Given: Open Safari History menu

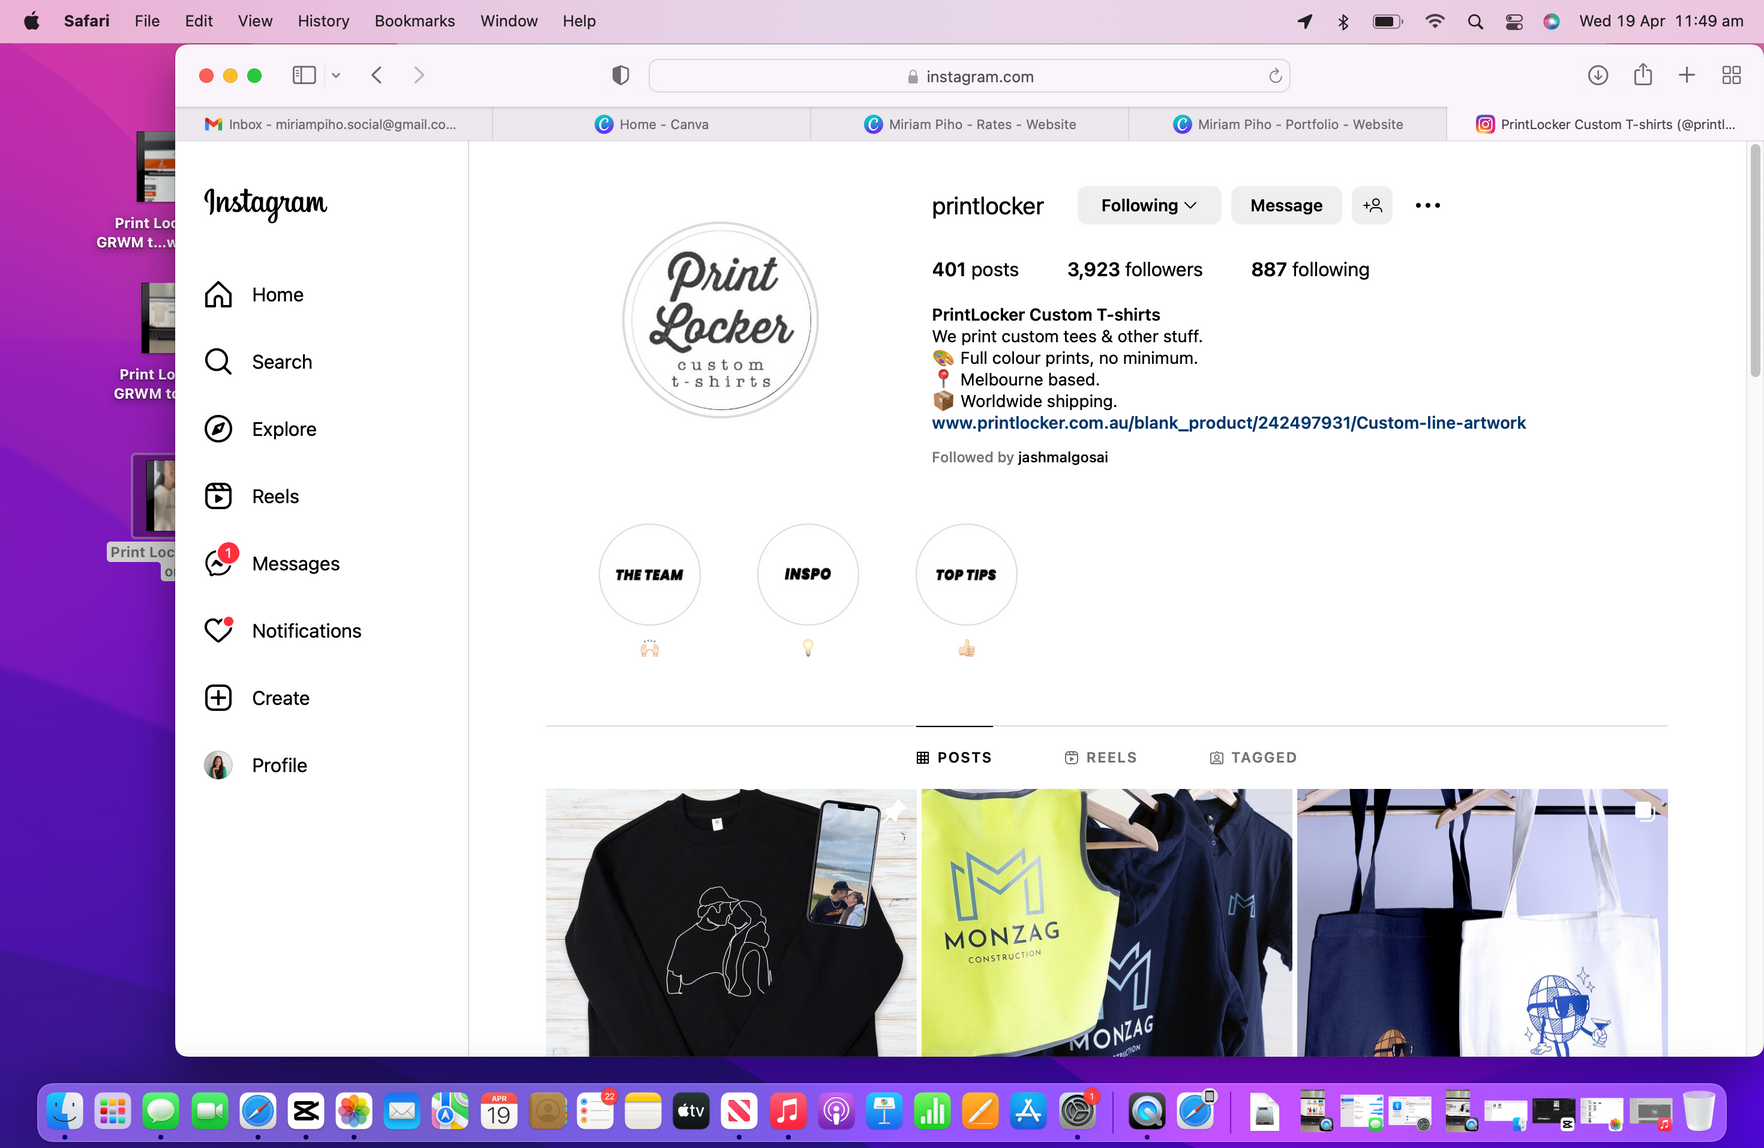Looking at the screenshot, I should 323,21.
